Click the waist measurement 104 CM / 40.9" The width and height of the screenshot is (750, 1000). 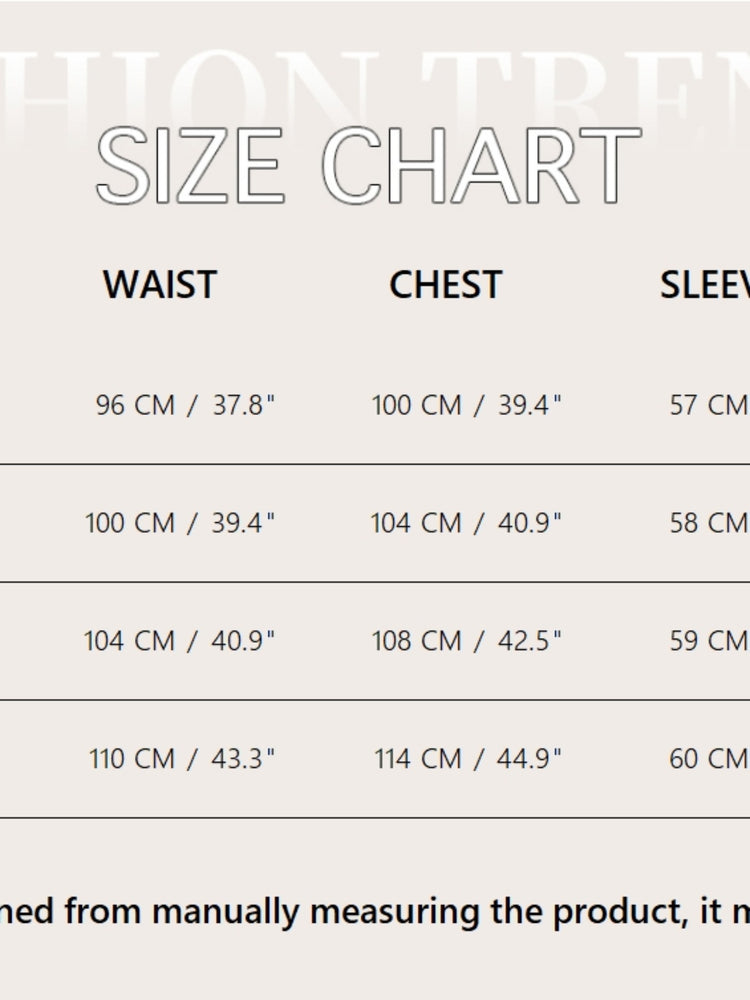pos(179,641)
